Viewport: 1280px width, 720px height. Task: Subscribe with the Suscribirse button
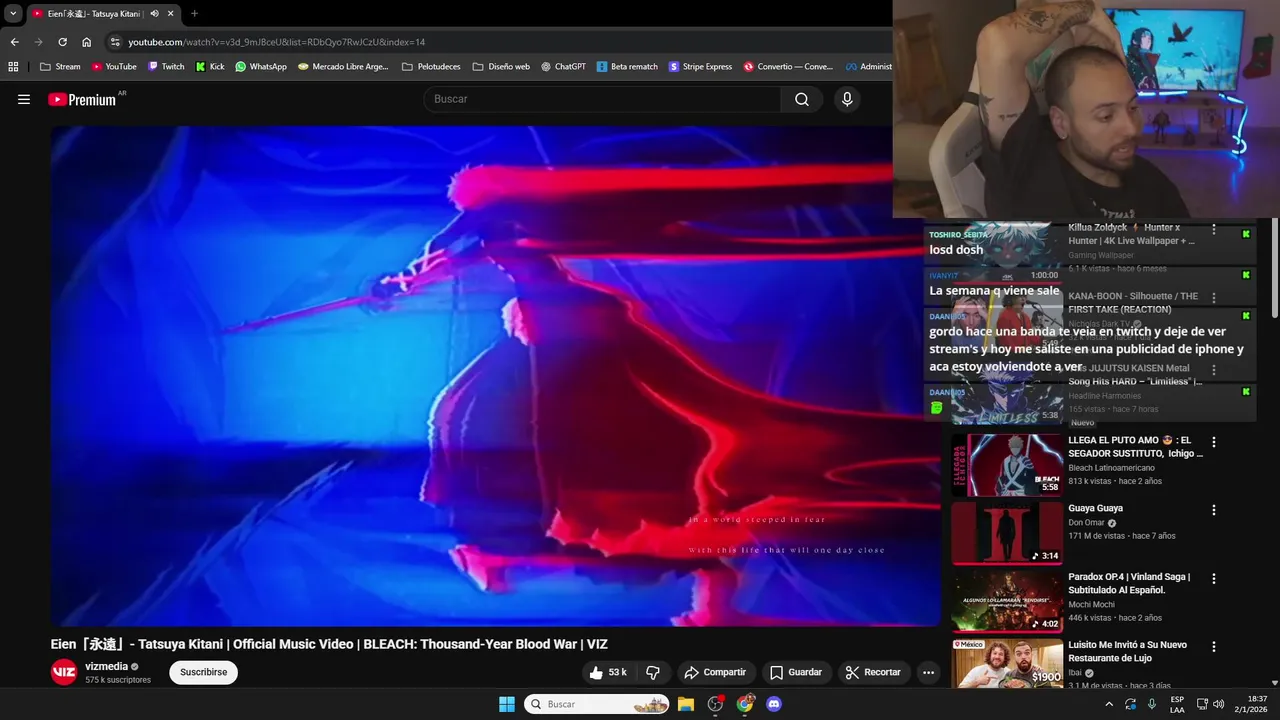[x=203, y=672]
